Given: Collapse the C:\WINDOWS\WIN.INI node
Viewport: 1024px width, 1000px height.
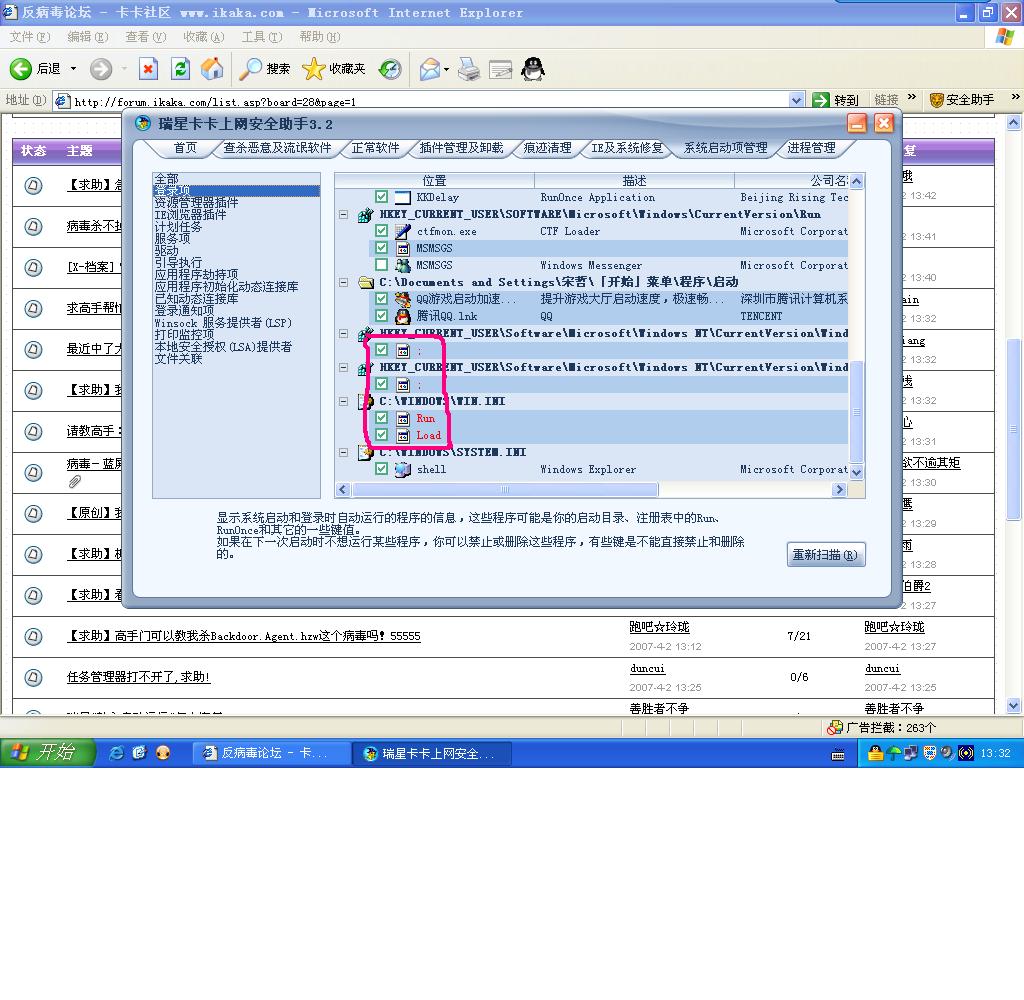Looking at the screenshot, I should click(x=344, y=401).
